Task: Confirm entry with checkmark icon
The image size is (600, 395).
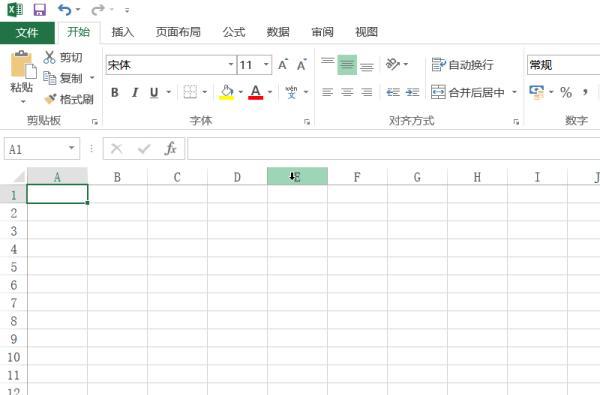Action: click(x=144, y=149)
